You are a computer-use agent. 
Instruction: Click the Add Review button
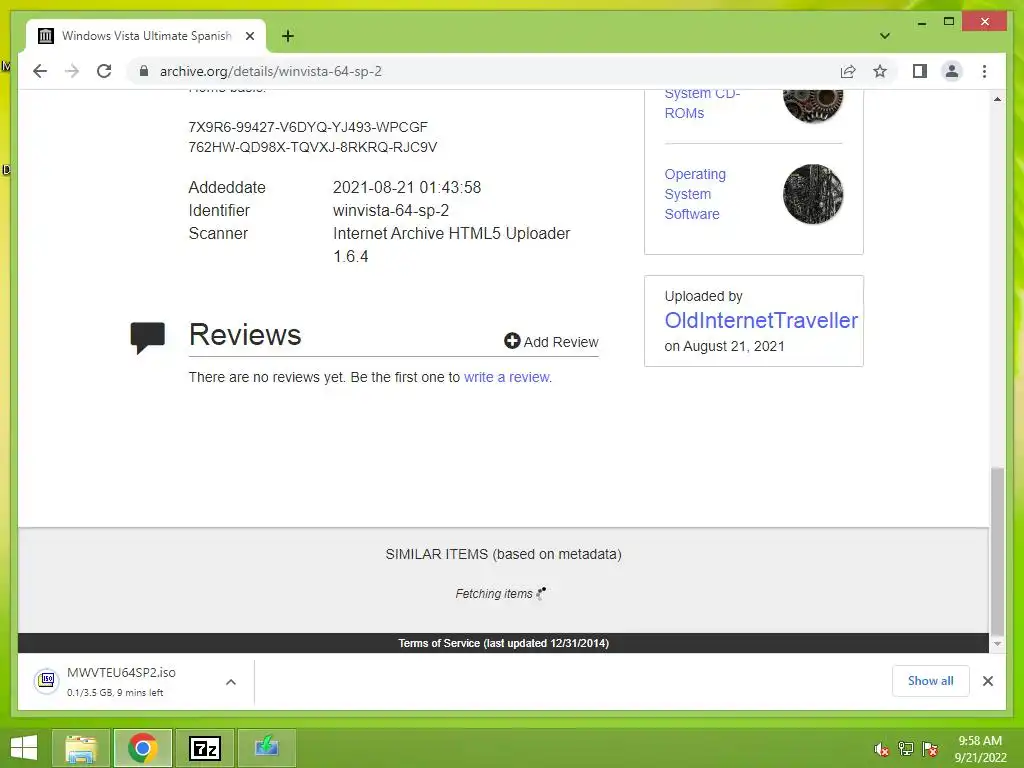[551, 342]
